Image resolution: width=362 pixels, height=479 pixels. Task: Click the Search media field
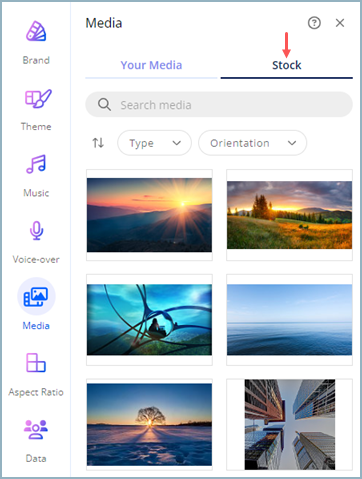pyautogui.click(x=219, y=105)
